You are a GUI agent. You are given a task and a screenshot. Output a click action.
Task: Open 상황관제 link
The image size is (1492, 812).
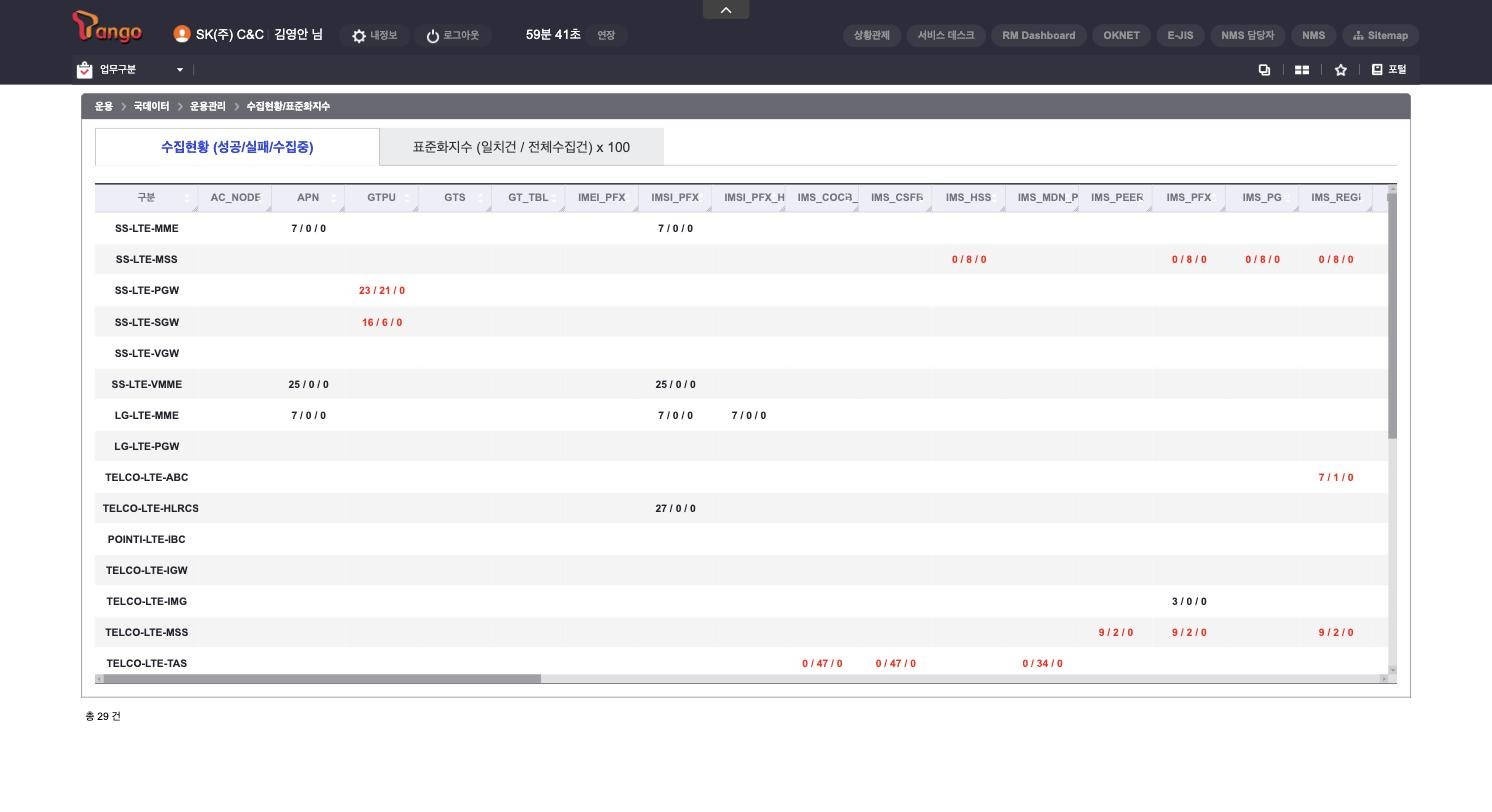(872, 35)
